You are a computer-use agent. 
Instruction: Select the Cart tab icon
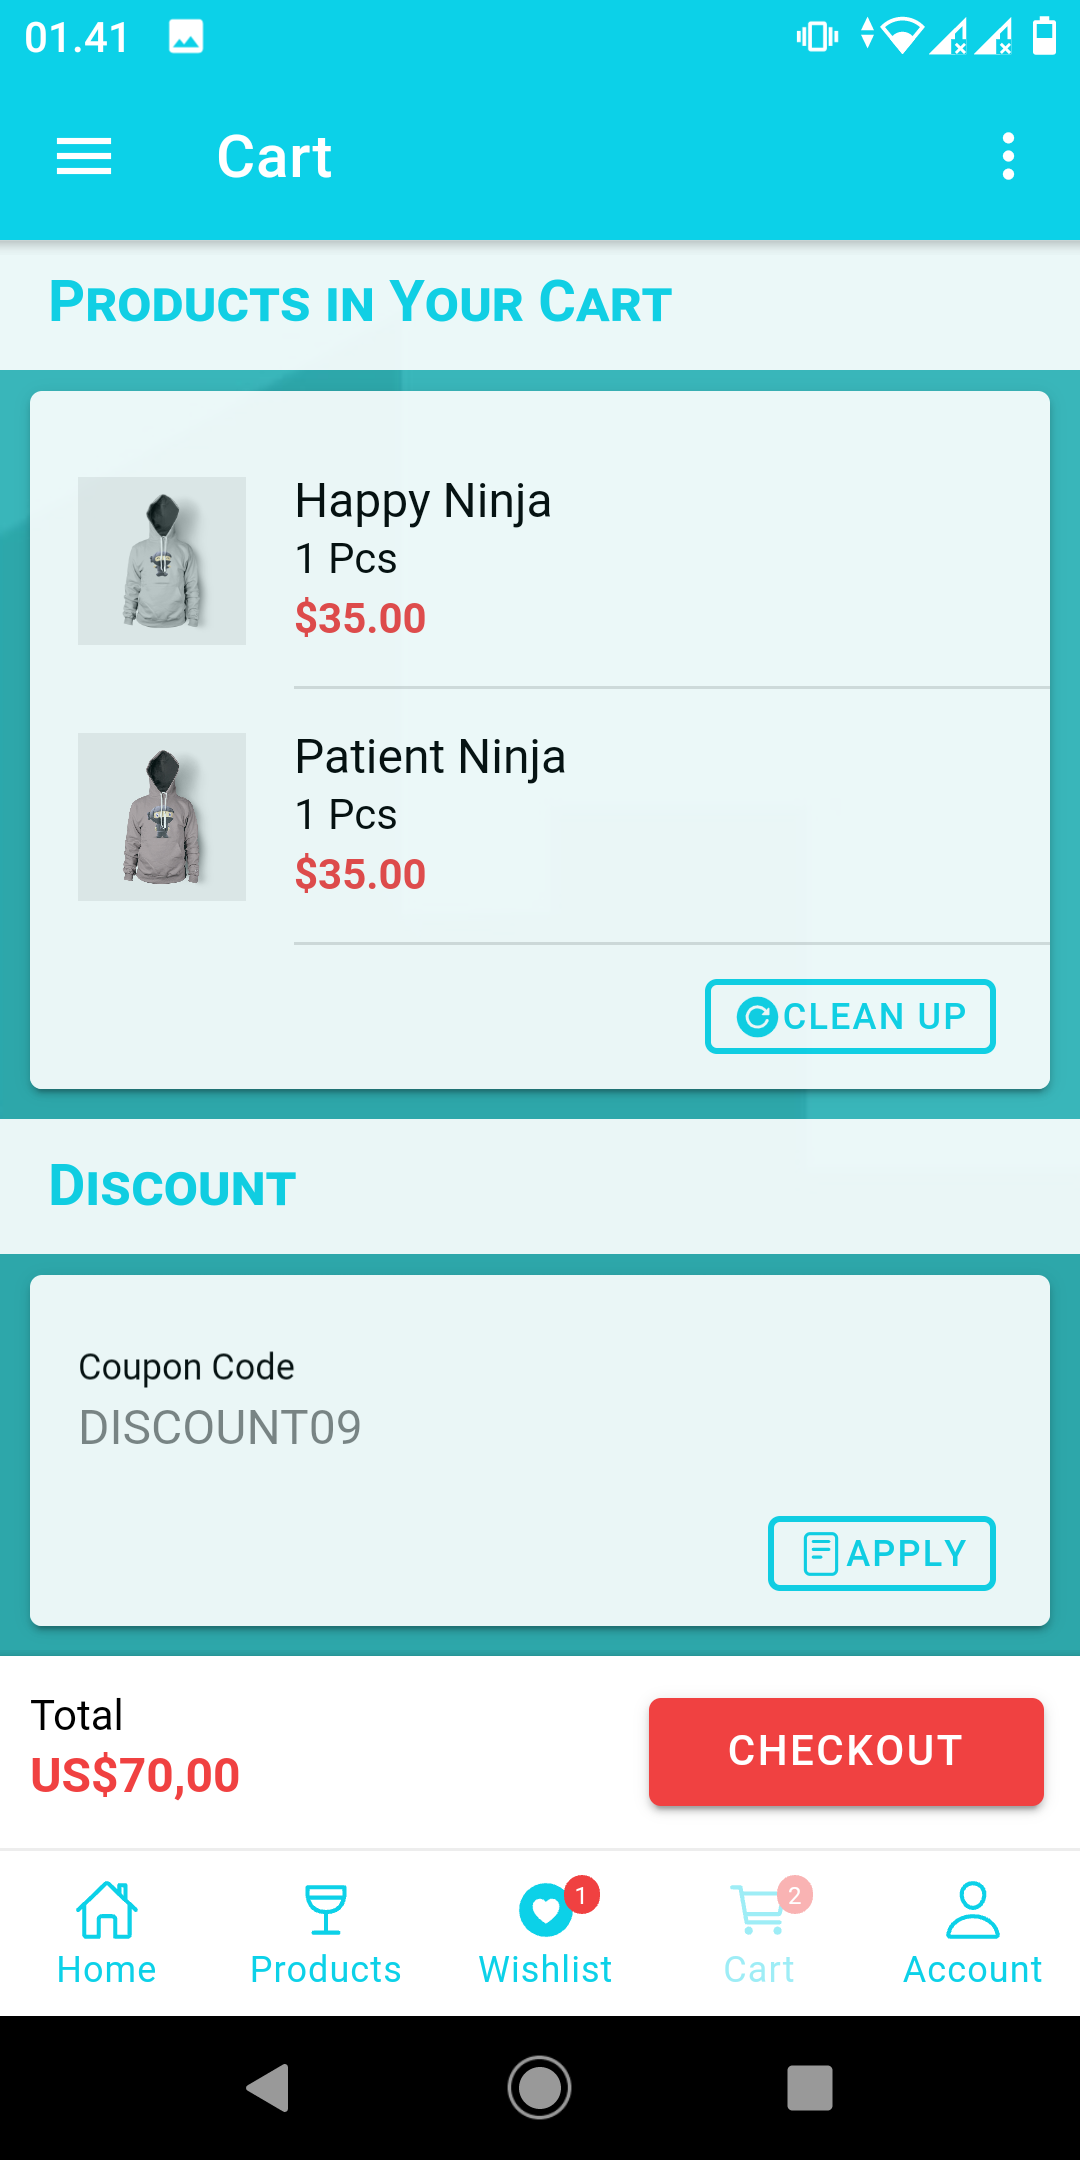point(761,1910)
